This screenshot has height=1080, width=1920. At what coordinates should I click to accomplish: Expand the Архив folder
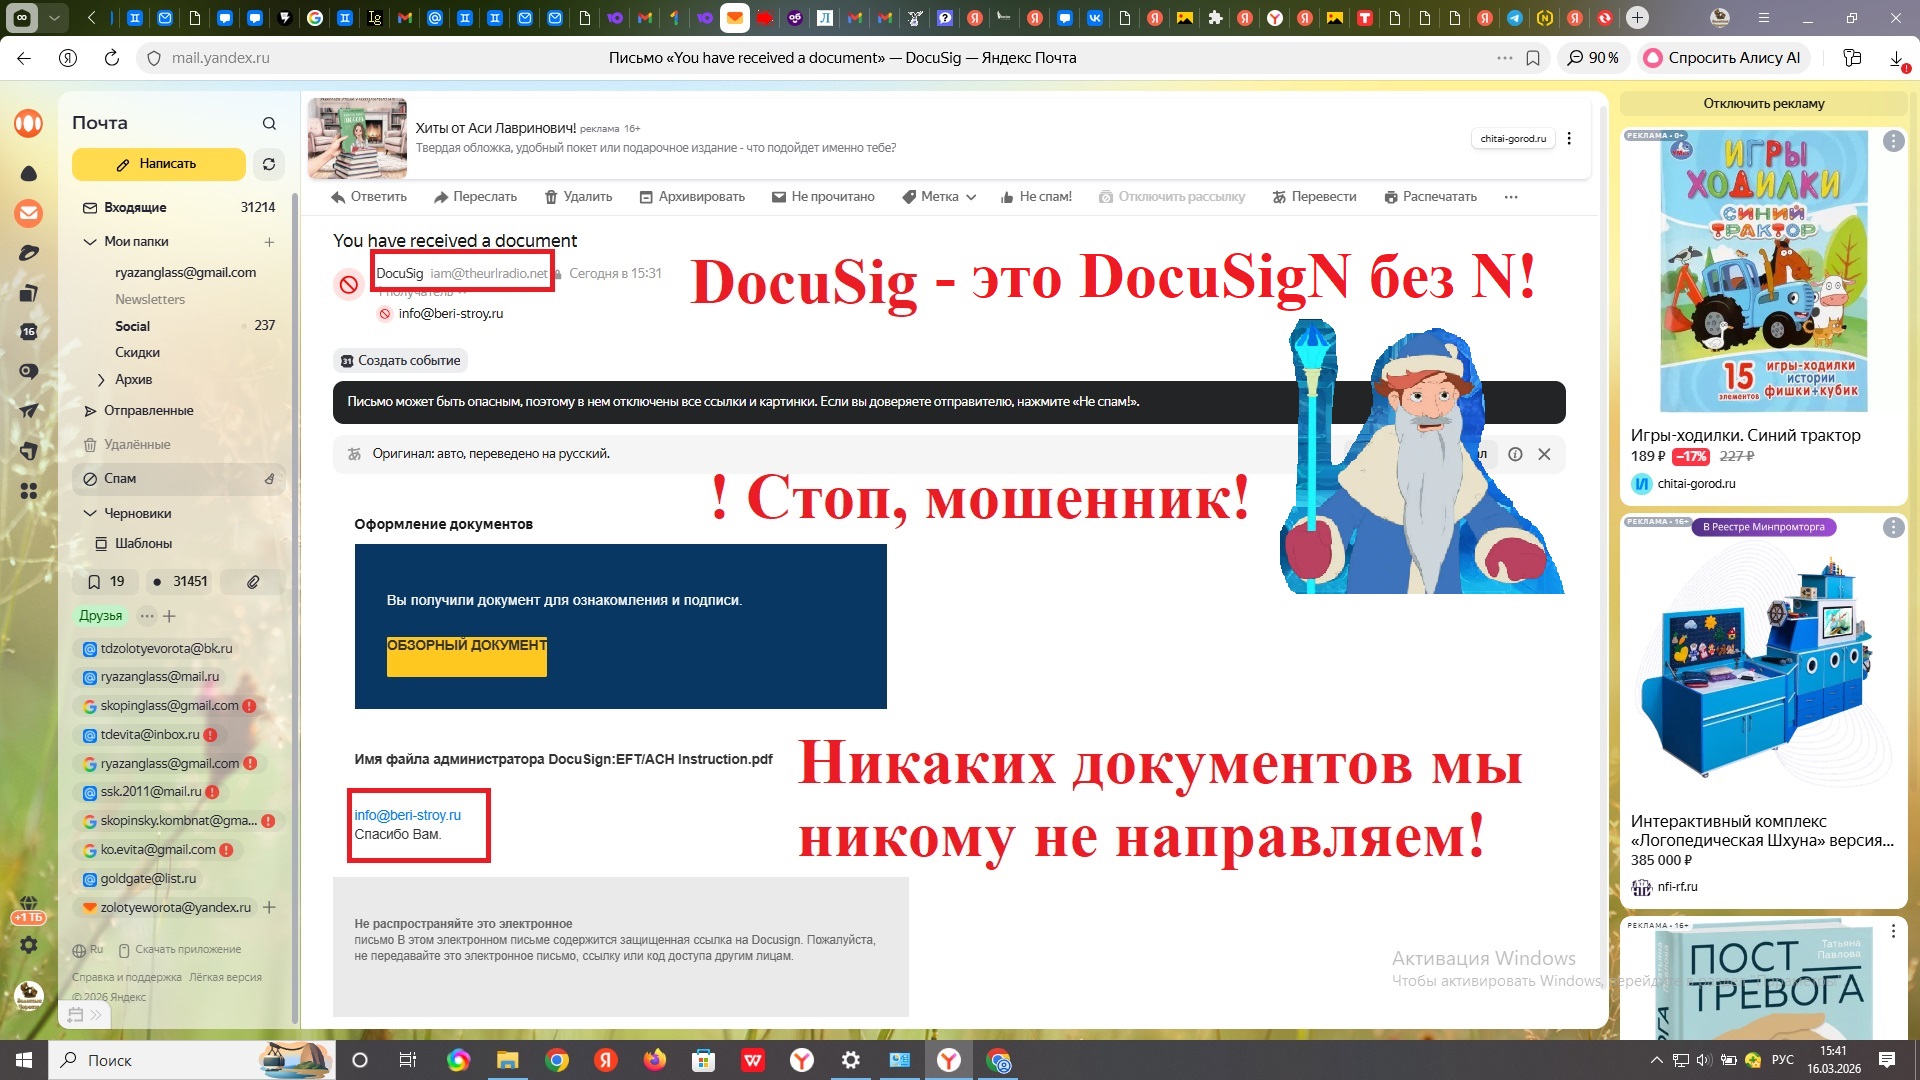101,380
